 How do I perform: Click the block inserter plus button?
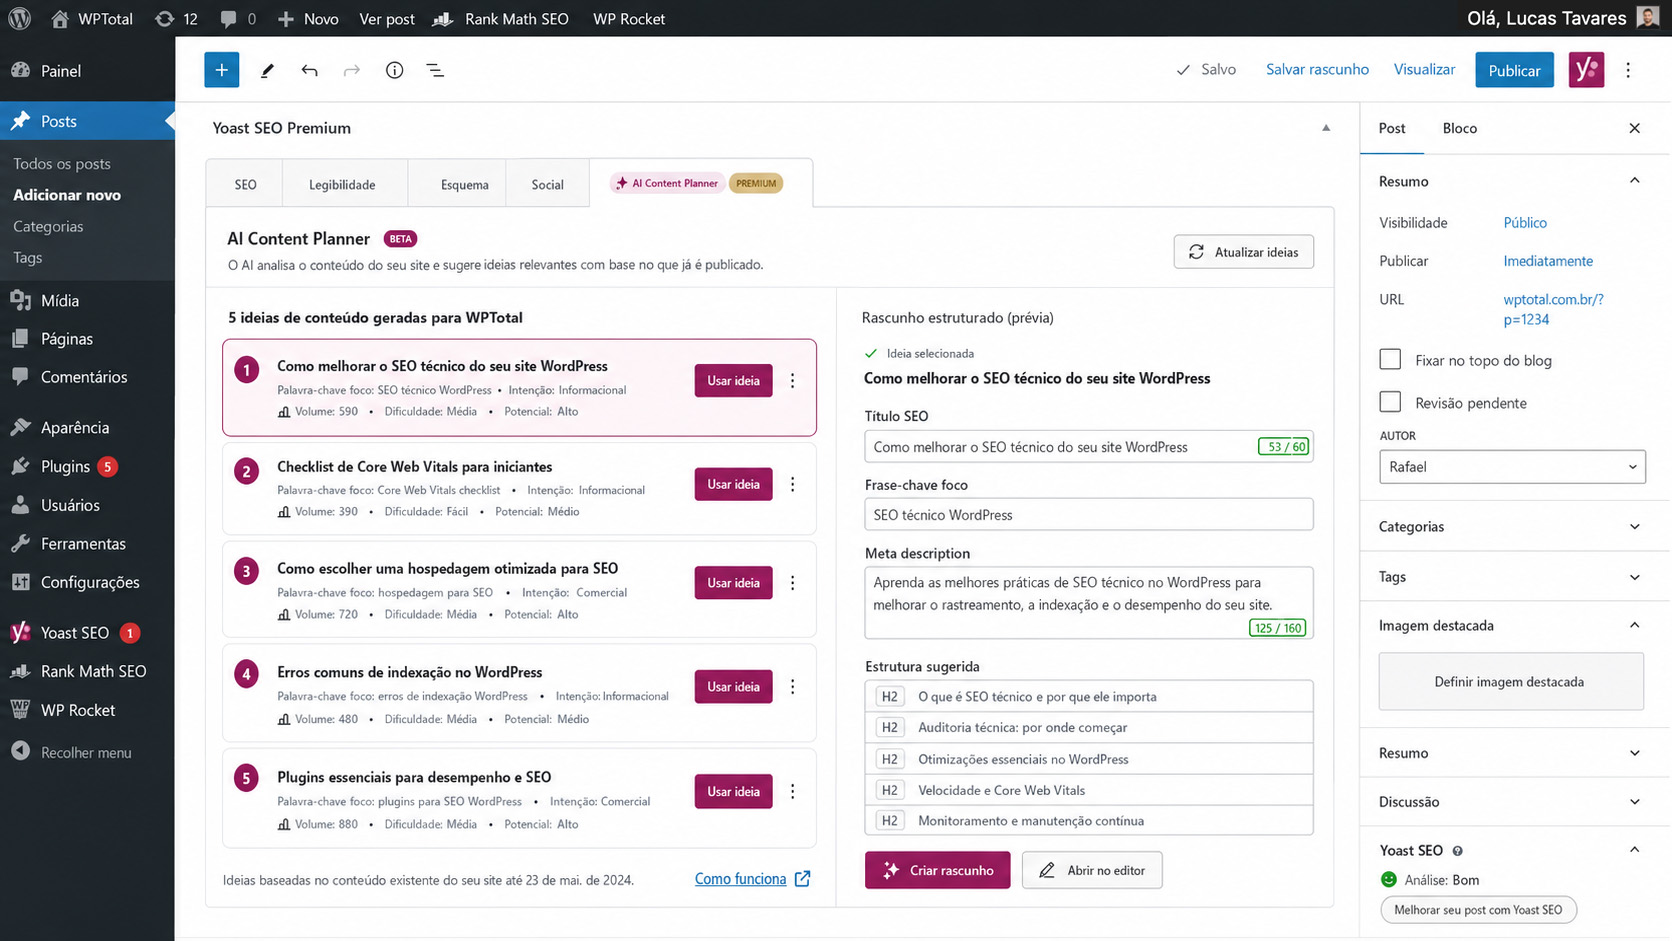(x=222, y=70)
